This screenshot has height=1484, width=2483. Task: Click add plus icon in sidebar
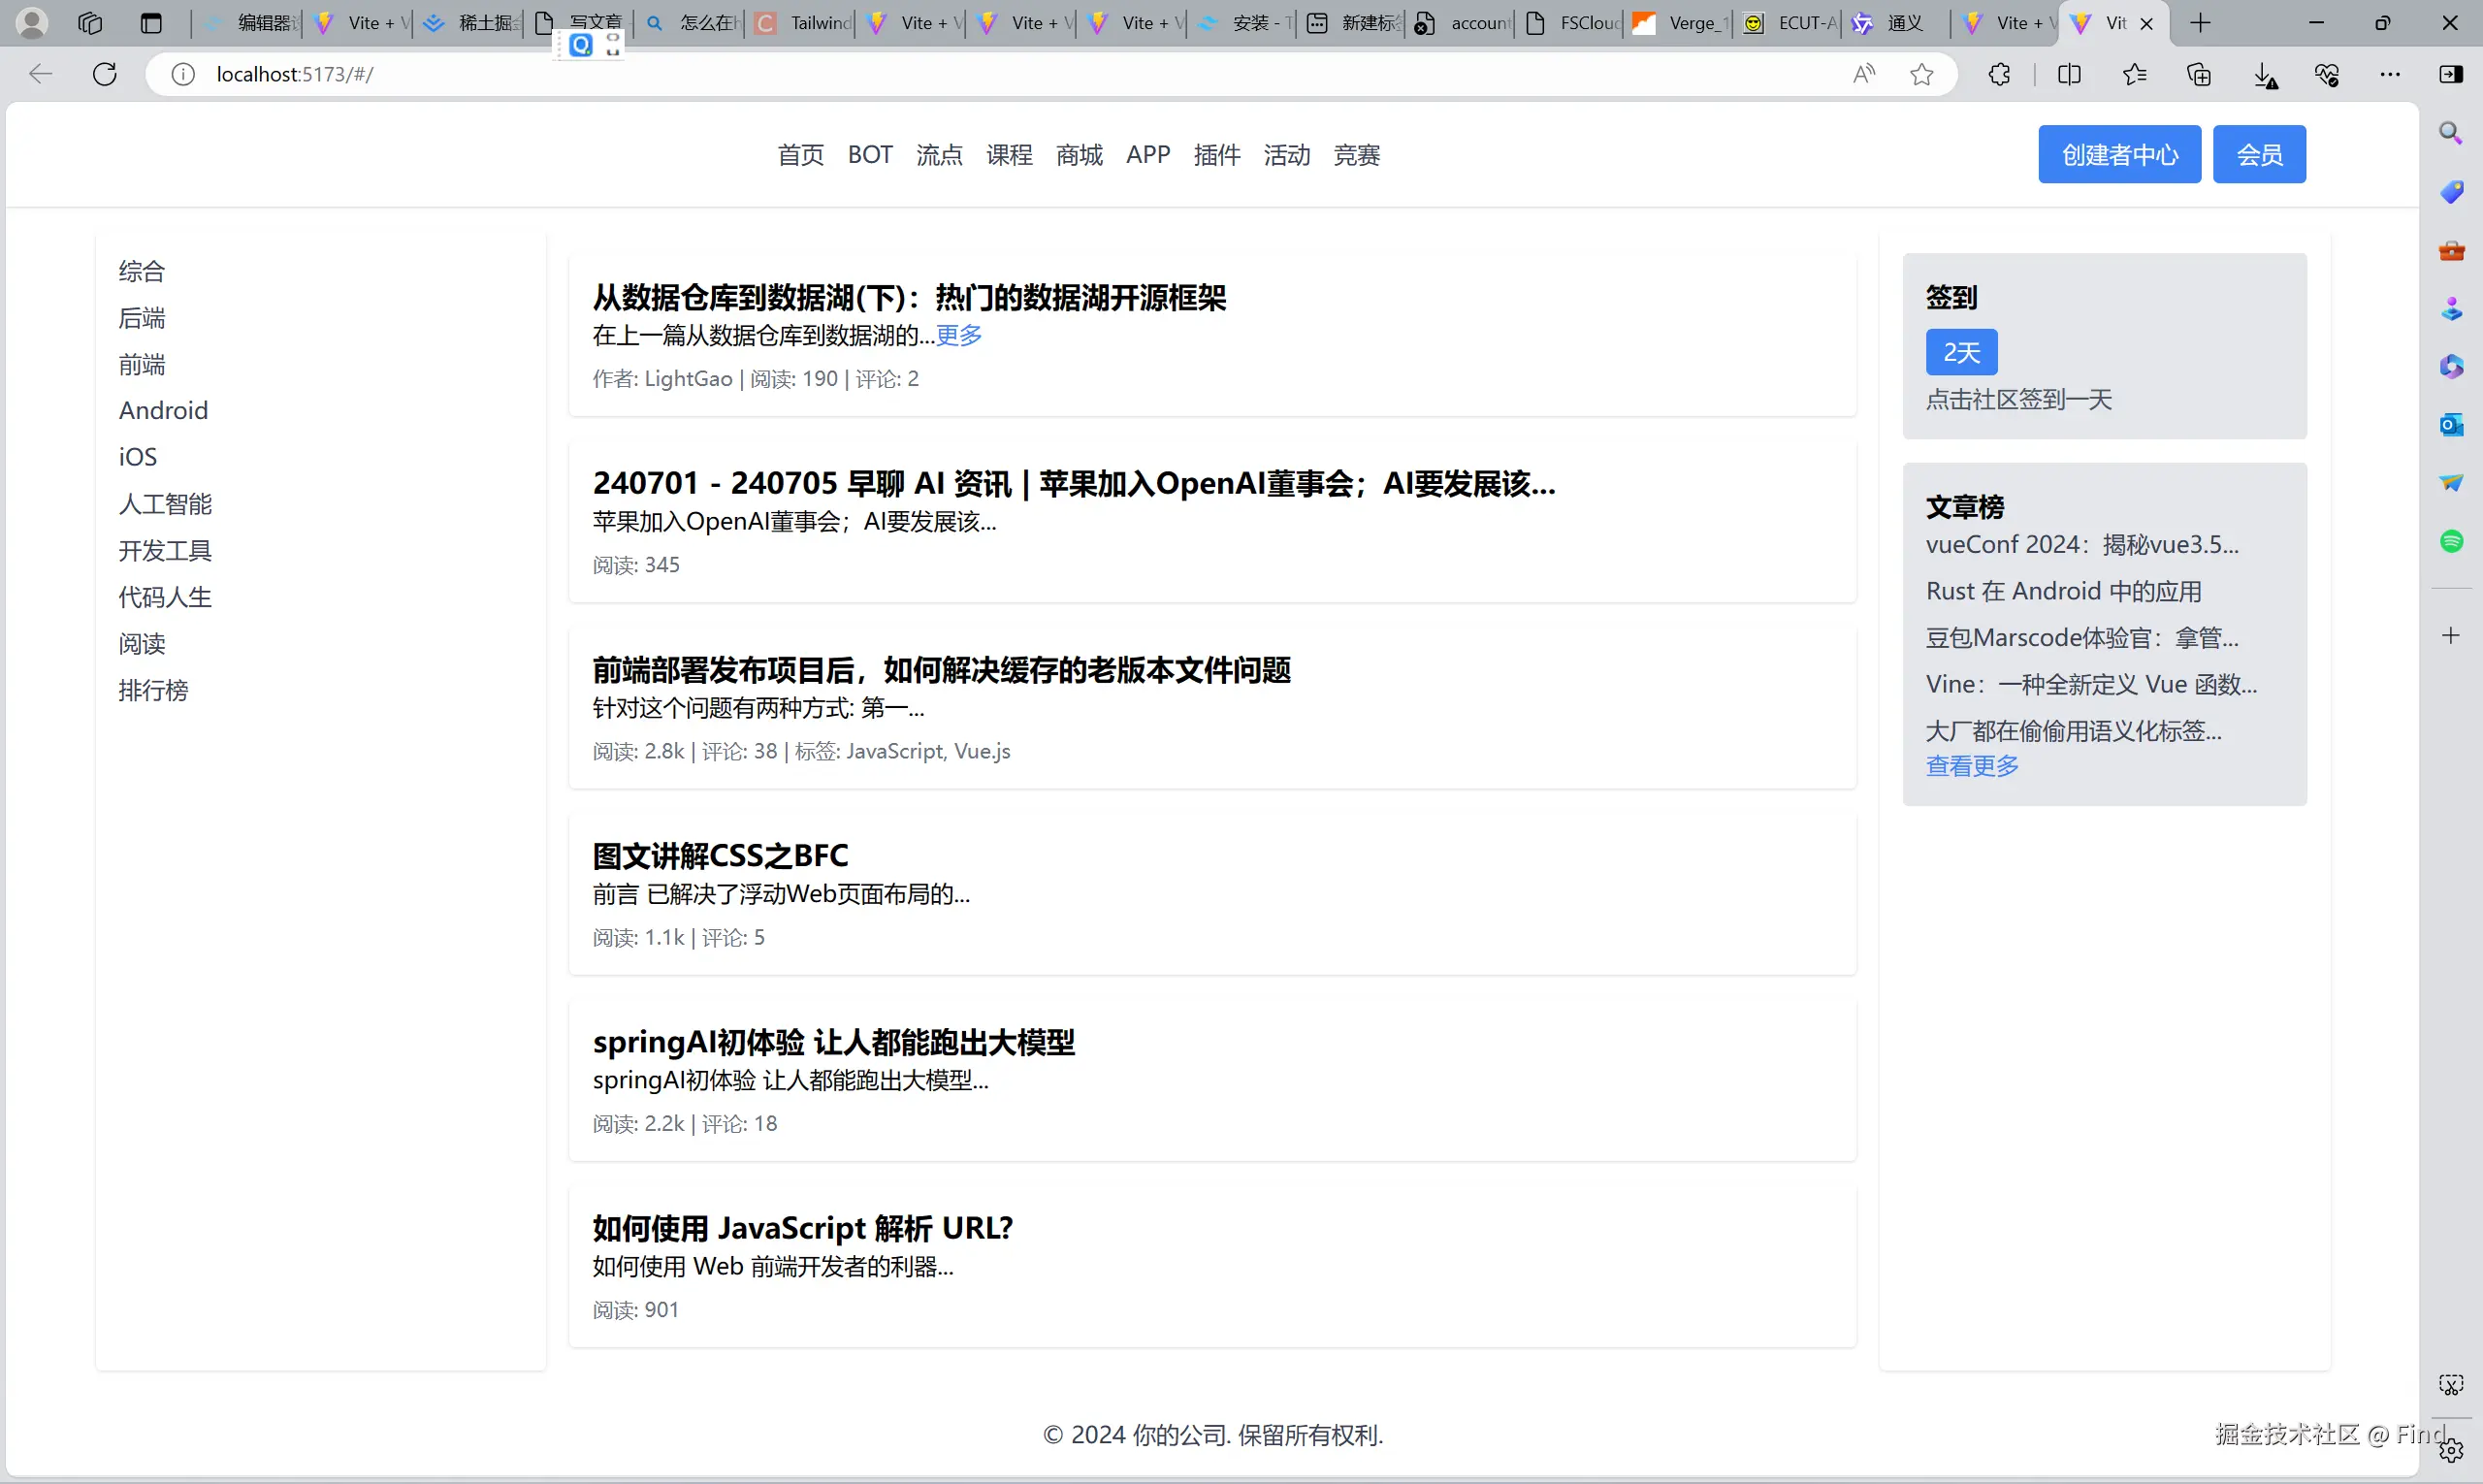pyautogui.click(x=2450, y=636)
